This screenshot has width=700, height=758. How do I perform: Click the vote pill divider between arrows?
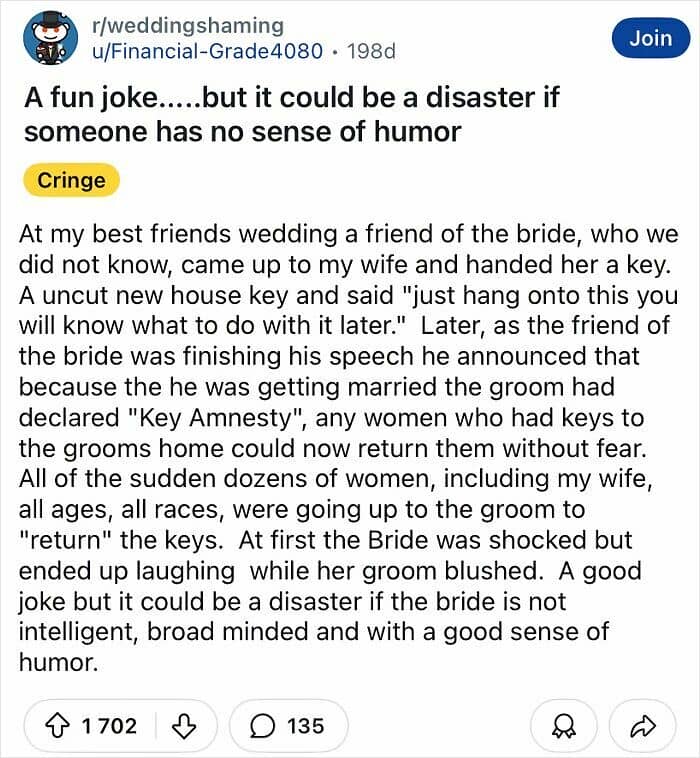pos(156,726)
